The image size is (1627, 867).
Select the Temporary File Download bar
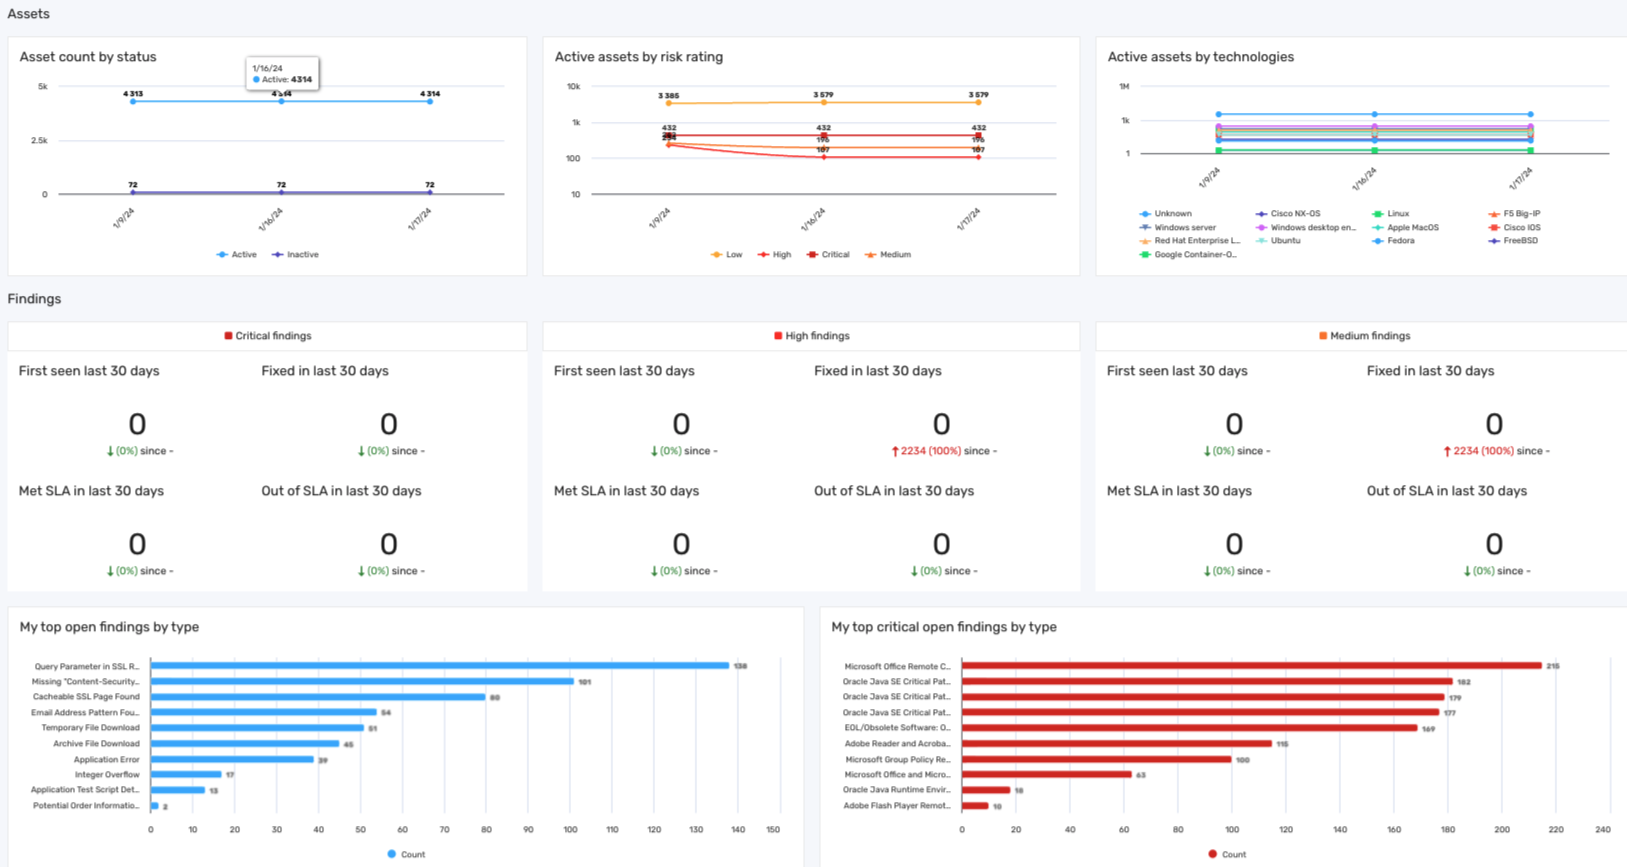(x=258, y=728)
